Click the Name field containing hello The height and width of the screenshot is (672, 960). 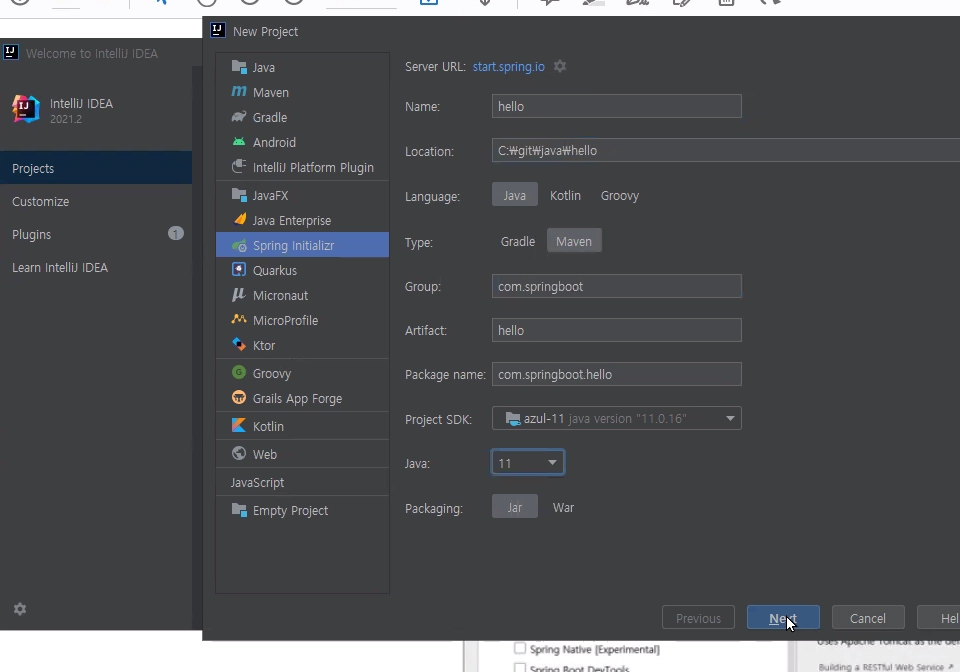point(617,106)
